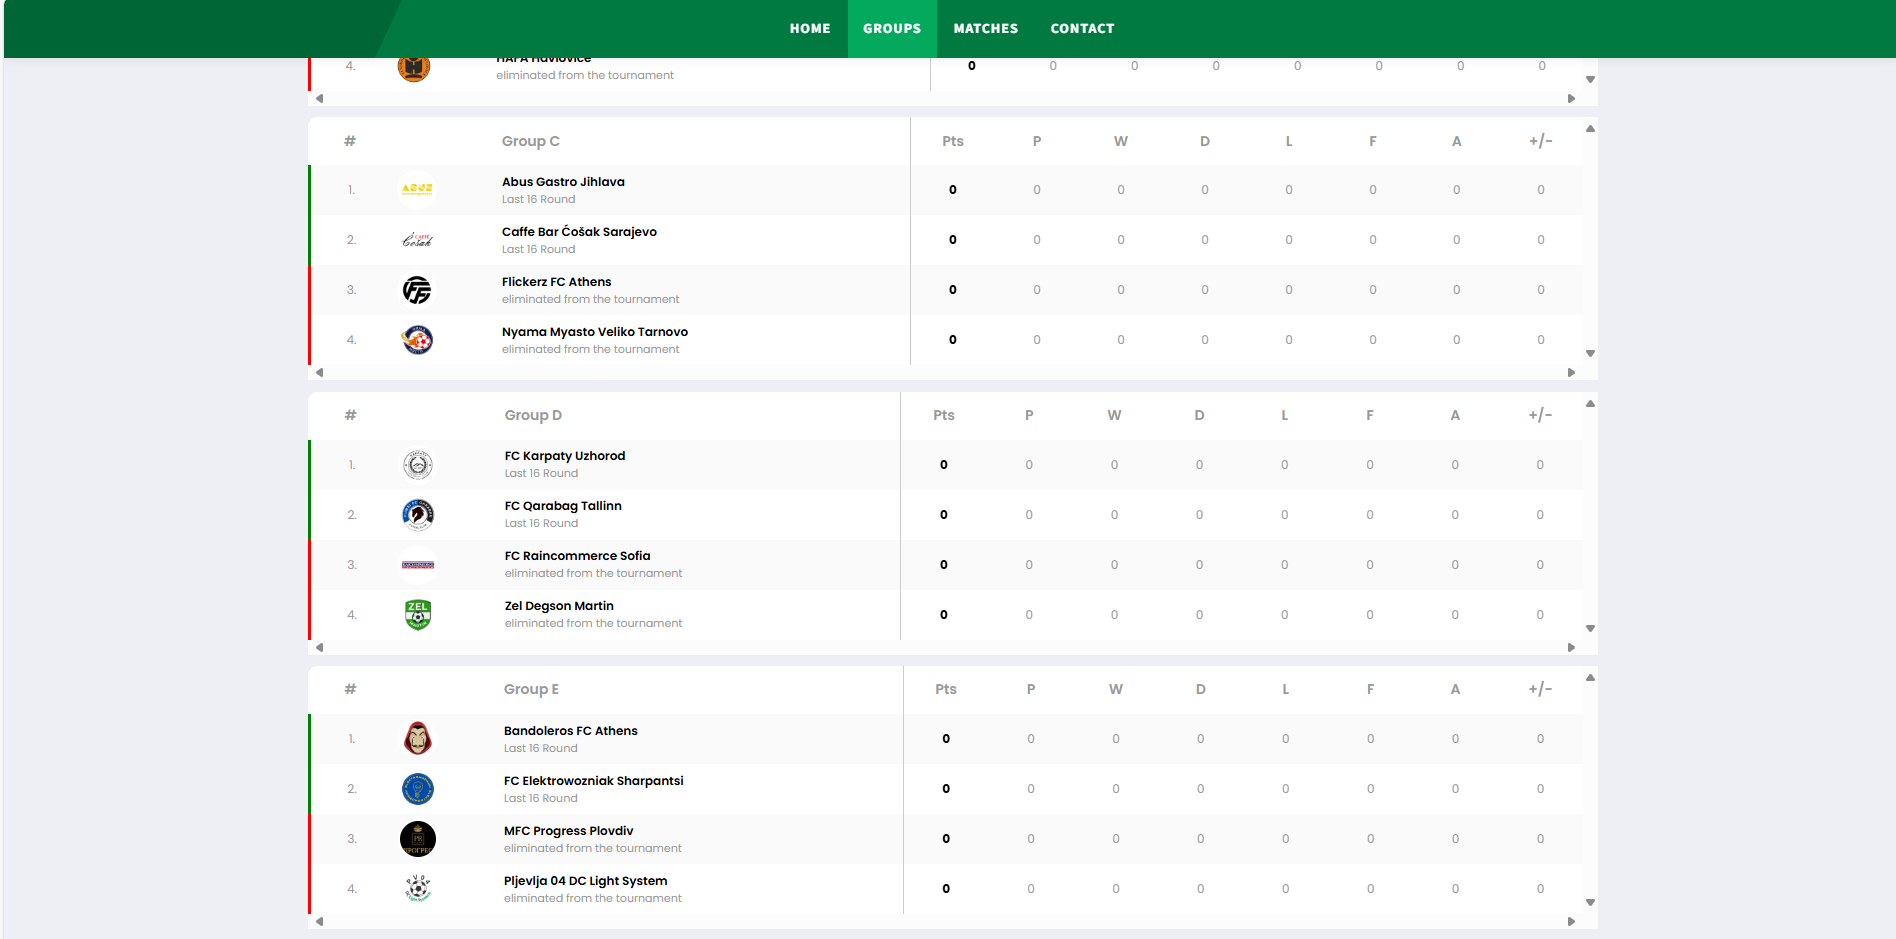Open the HOME menu item
Viewport: 1896px width, 939px height.
[810, 29]
